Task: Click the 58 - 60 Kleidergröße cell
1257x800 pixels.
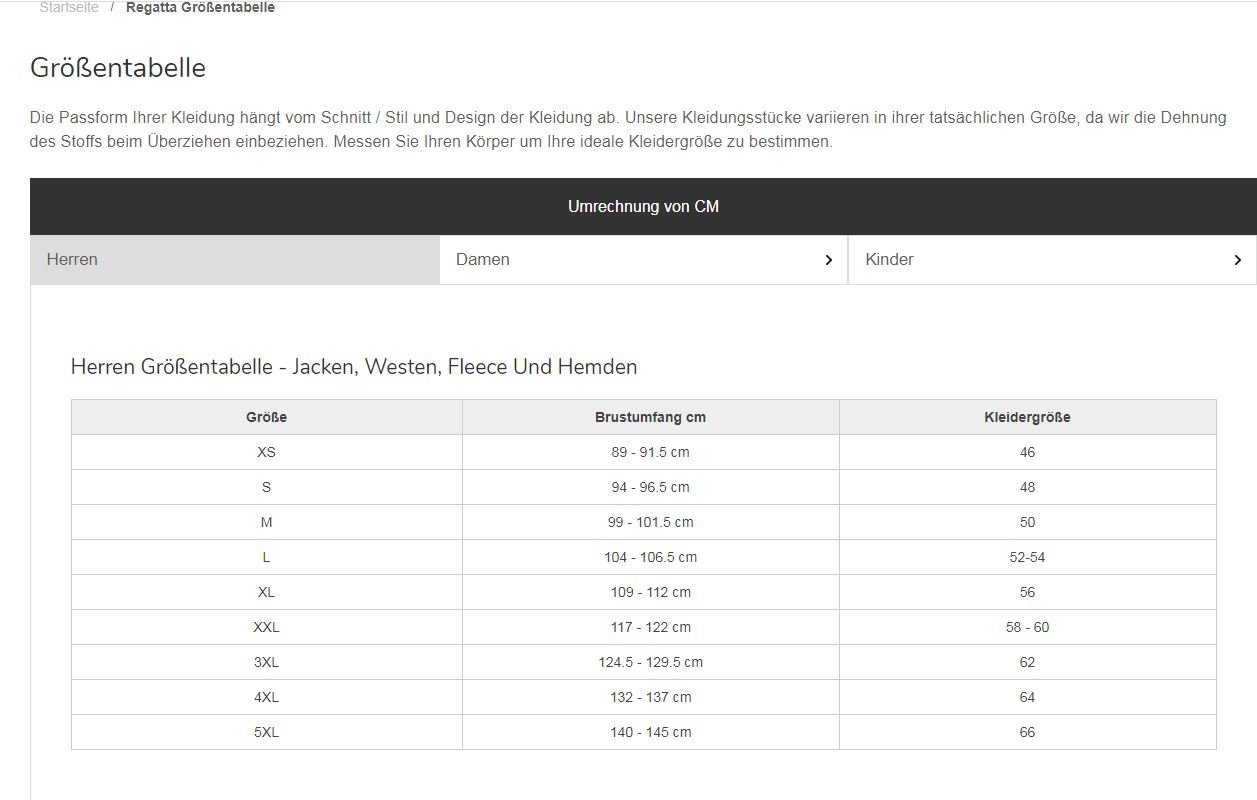Action: (x=1027, y=627)
